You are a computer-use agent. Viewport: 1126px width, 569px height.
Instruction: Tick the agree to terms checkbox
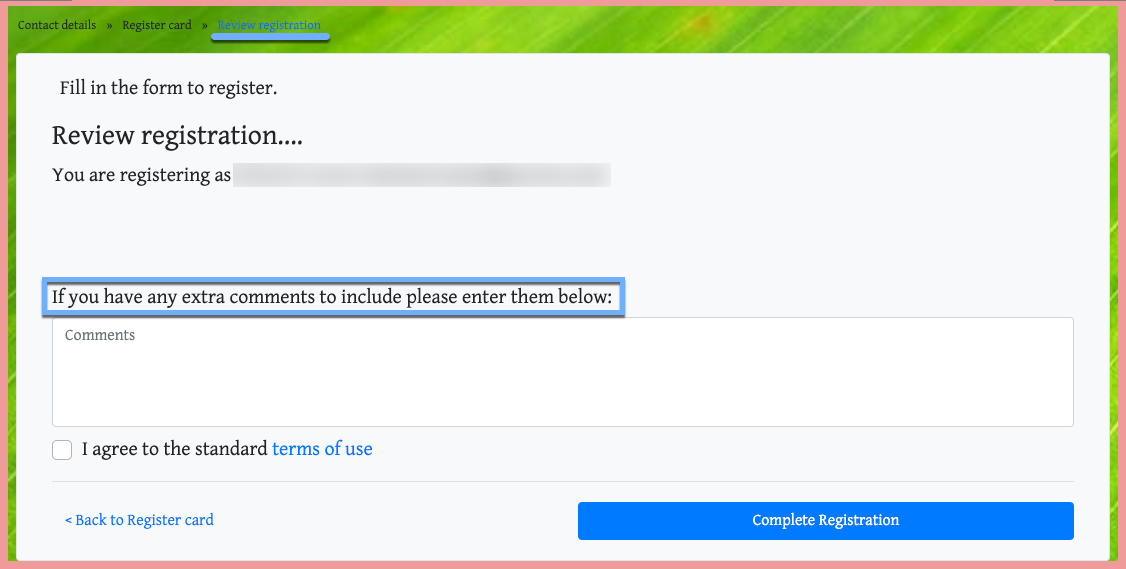tap(62, 450)
